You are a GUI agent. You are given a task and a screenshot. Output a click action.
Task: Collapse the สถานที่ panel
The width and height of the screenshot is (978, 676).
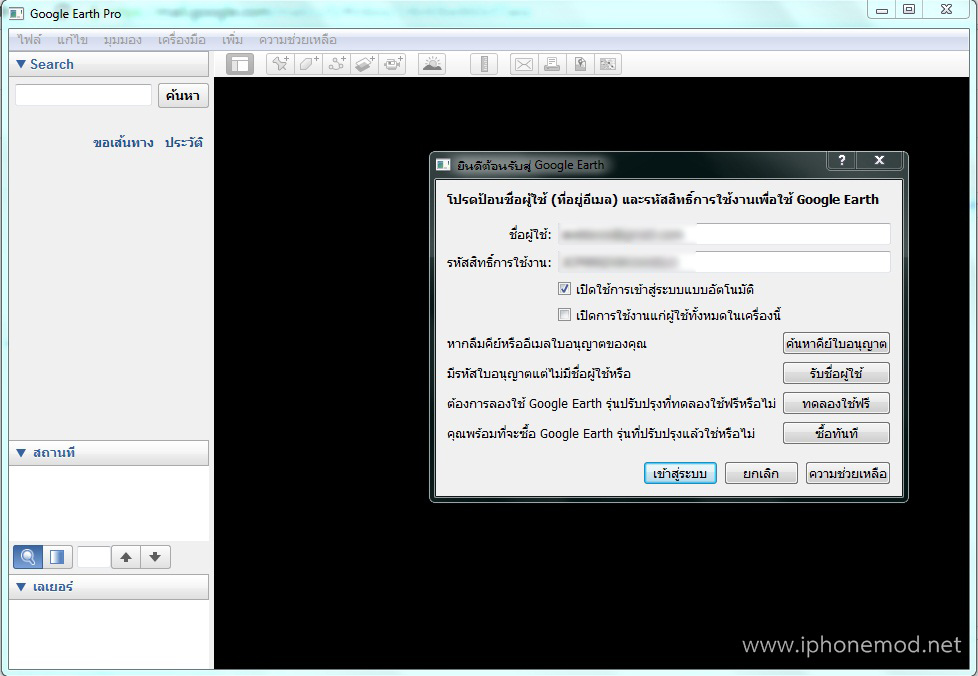21,453
